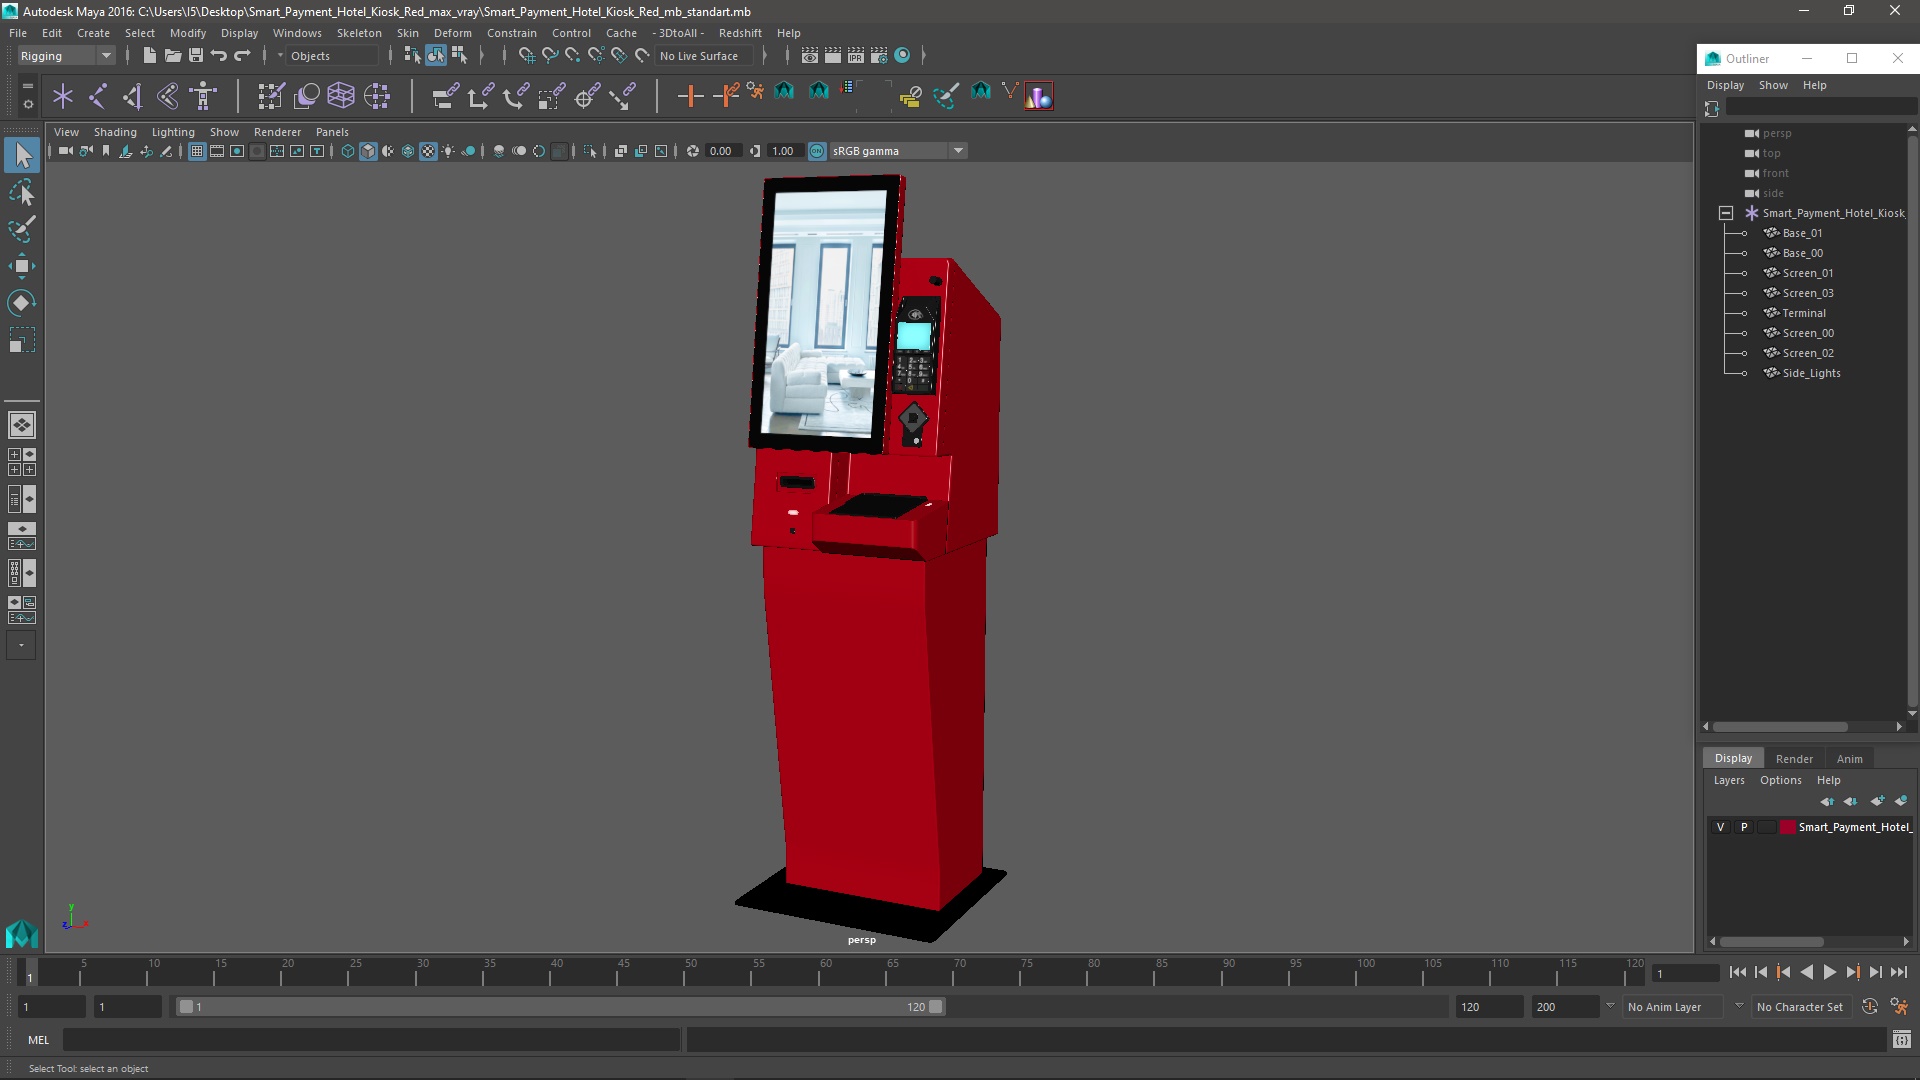This screenshot has width=1920, height=1080.
Task: Toggle visibility of Screen_02 object
Action: tap(1746, 352)
